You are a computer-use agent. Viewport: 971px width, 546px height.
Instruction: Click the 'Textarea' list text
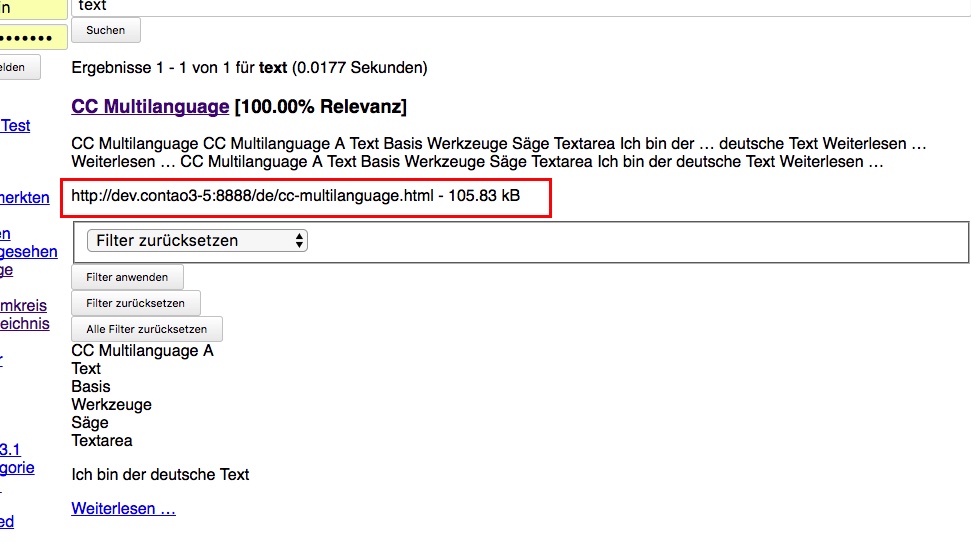[102, 441]
